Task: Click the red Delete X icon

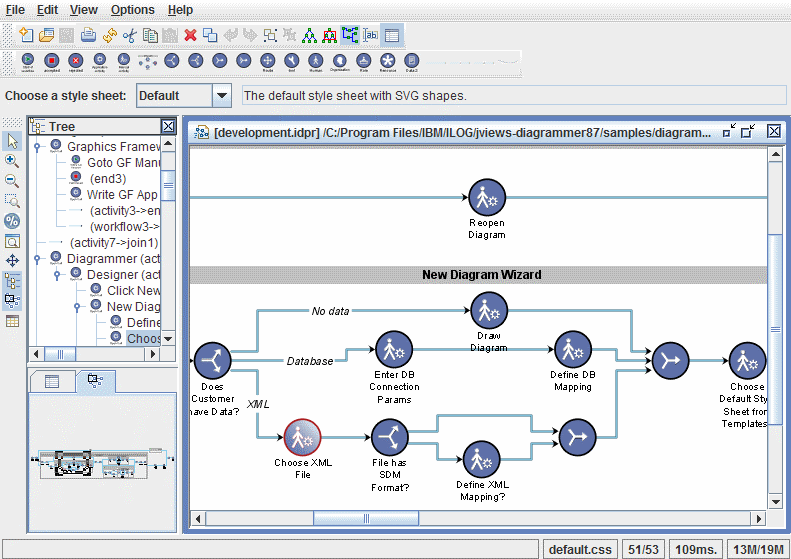Action: (x=190, y=35)
